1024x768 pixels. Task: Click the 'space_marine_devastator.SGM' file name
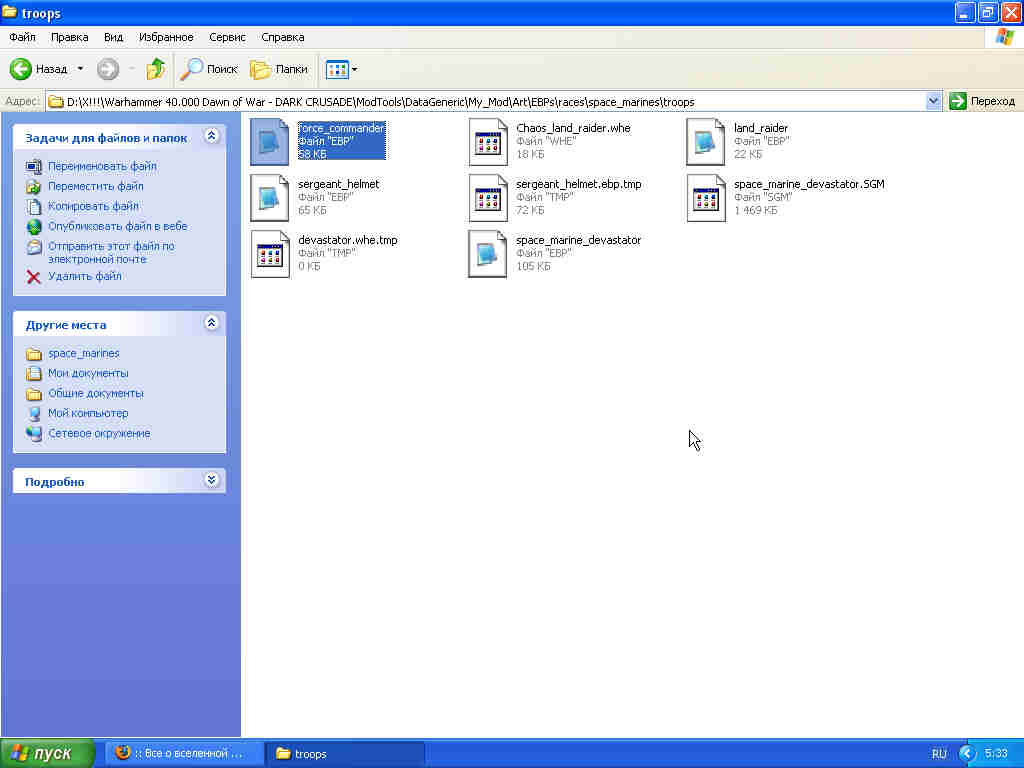[x=809, y=184]
